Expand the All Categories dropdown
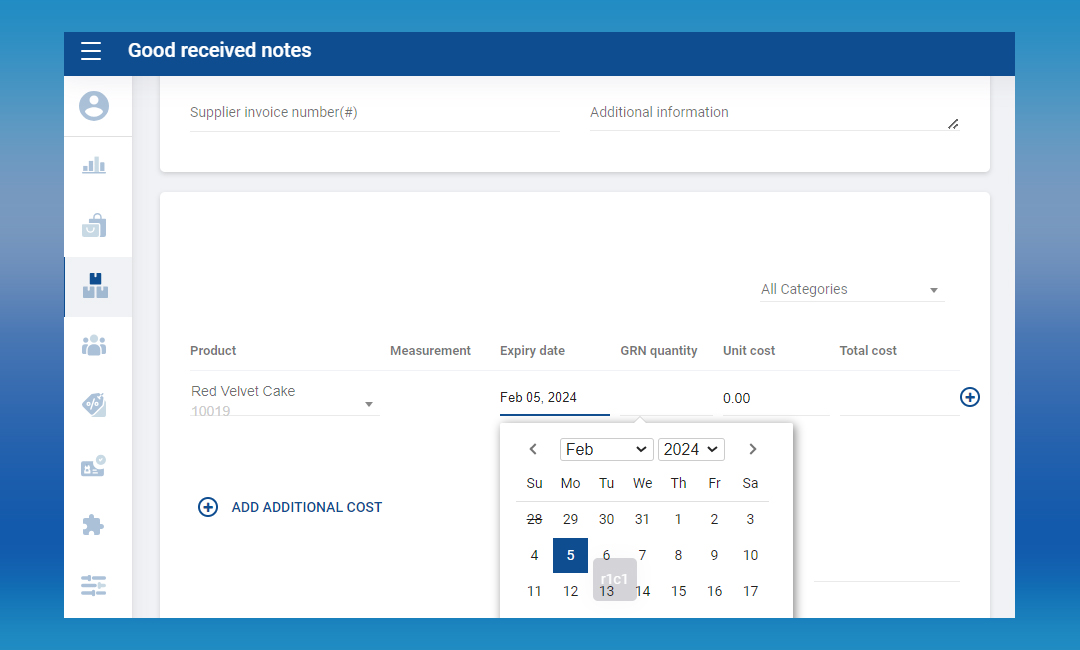Image resolution: width=1080 pixels, height=650 pixels. (x=851, y=289)
